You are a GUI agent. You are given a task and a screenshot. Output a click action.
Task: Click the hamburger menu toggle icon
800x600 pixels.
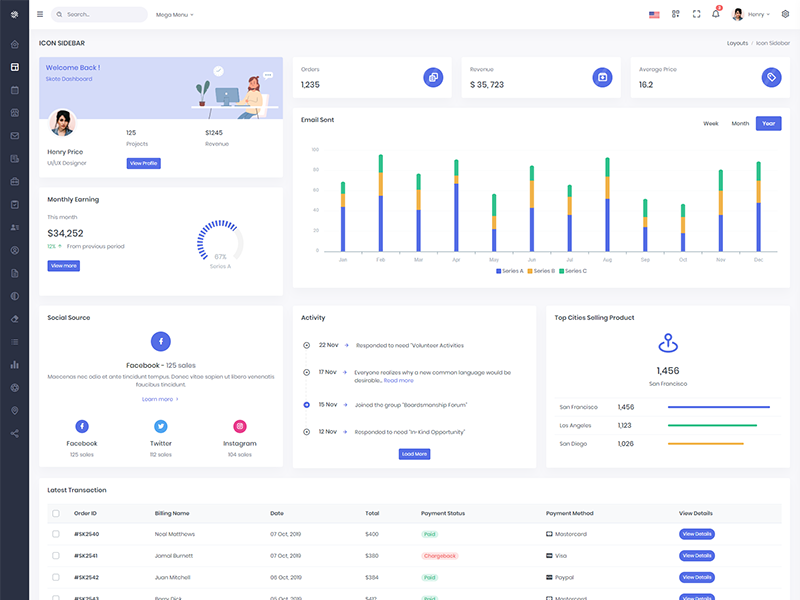(40, 14)
